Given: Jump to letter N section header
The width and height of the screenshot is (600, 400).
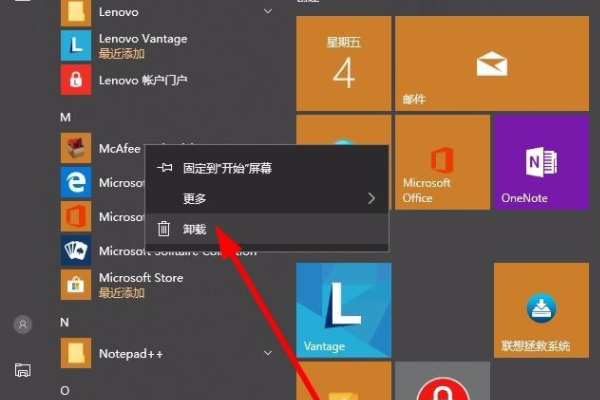Looking at the screenshot, I should point(65,322).
